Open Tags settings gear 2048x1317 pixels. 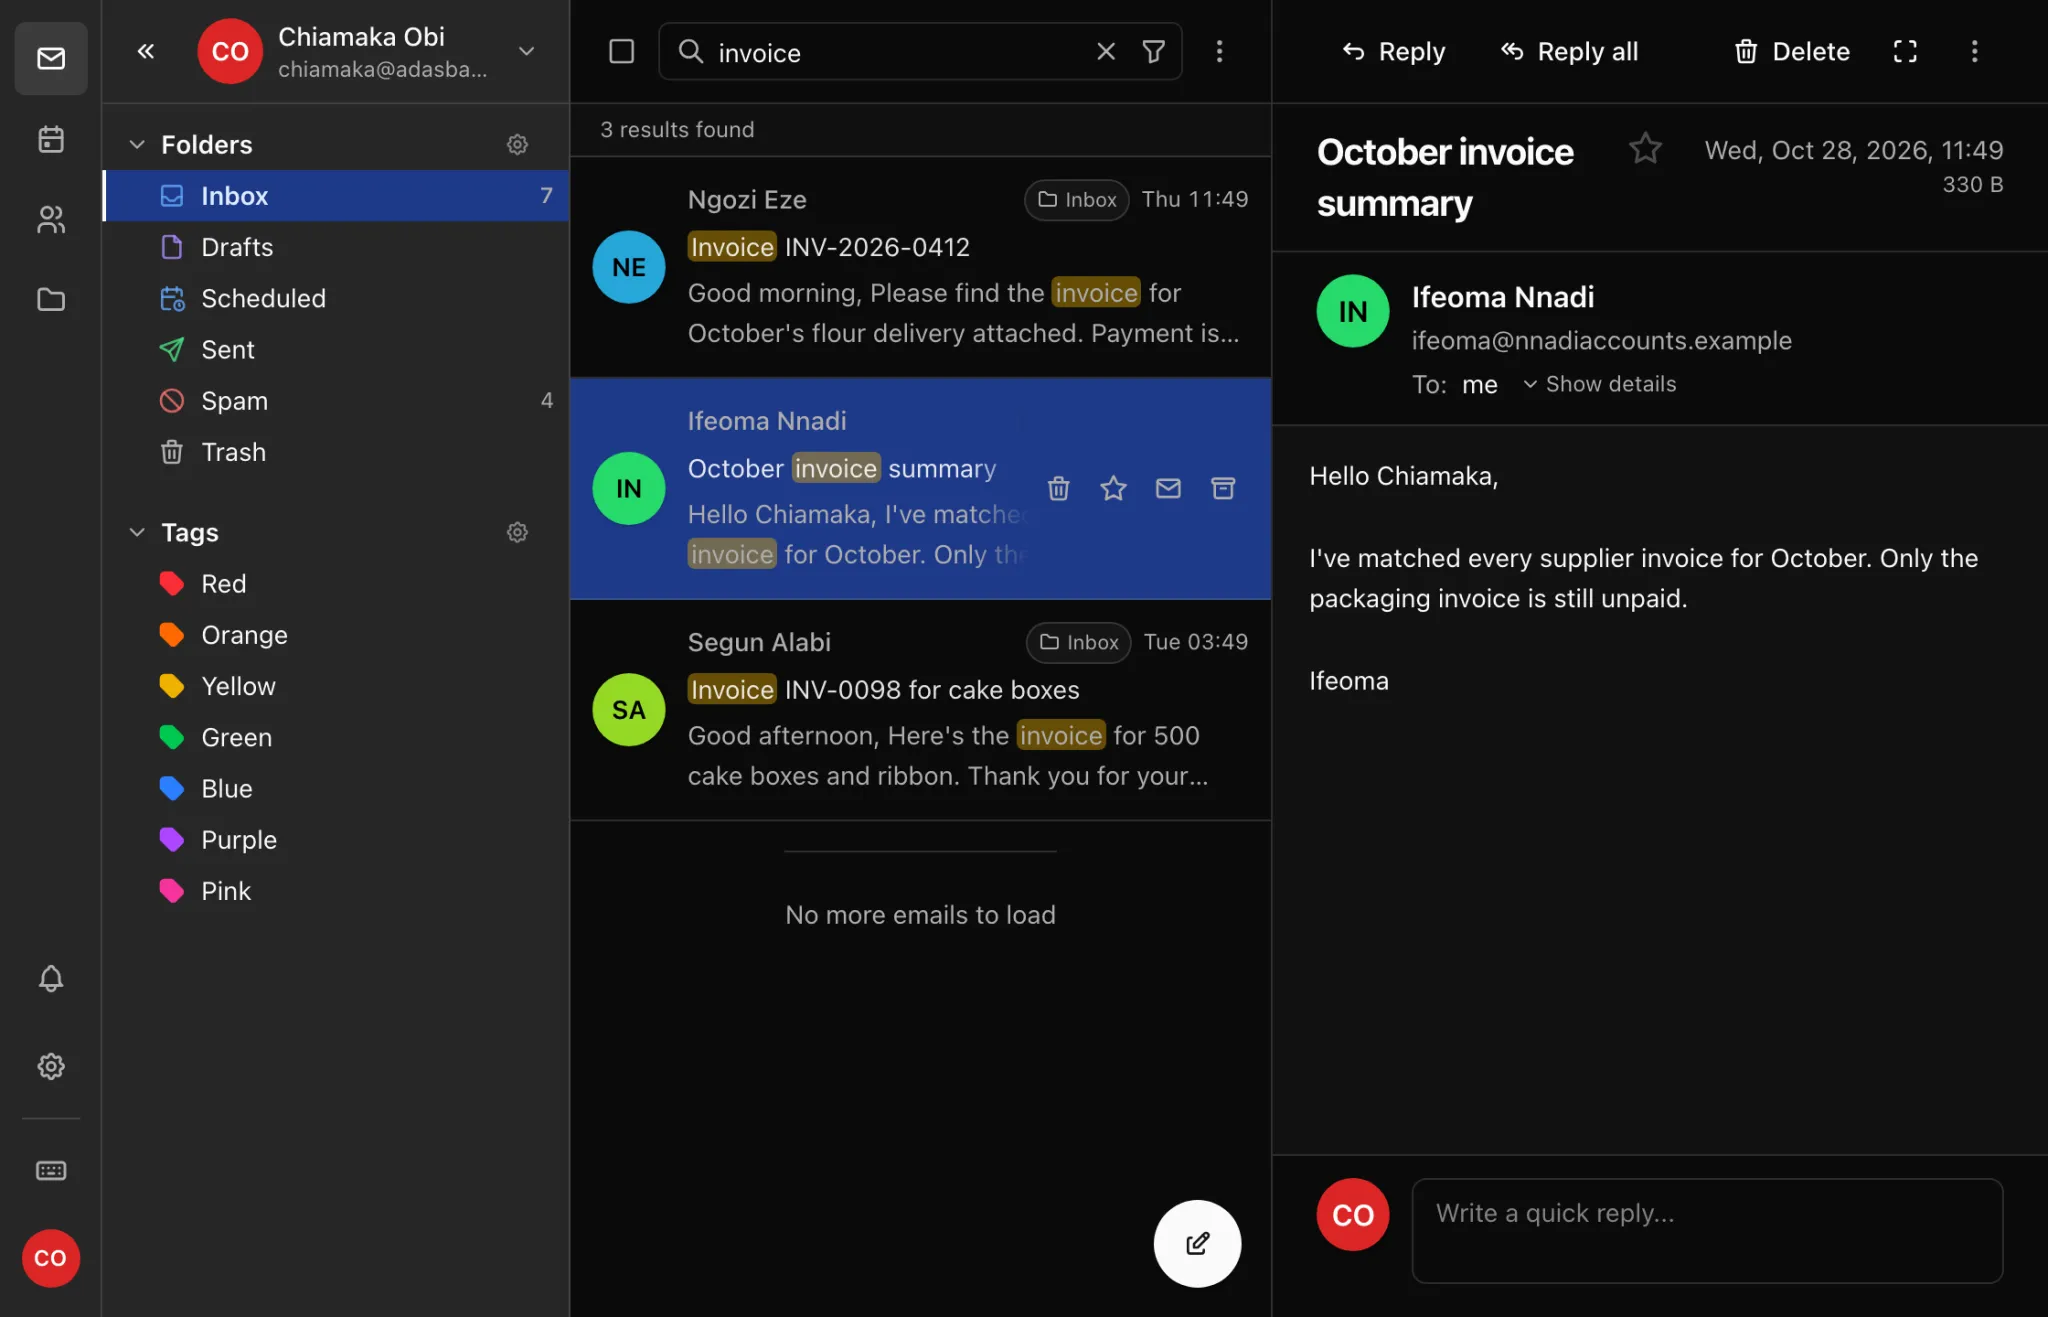click(x=517, y=532)
